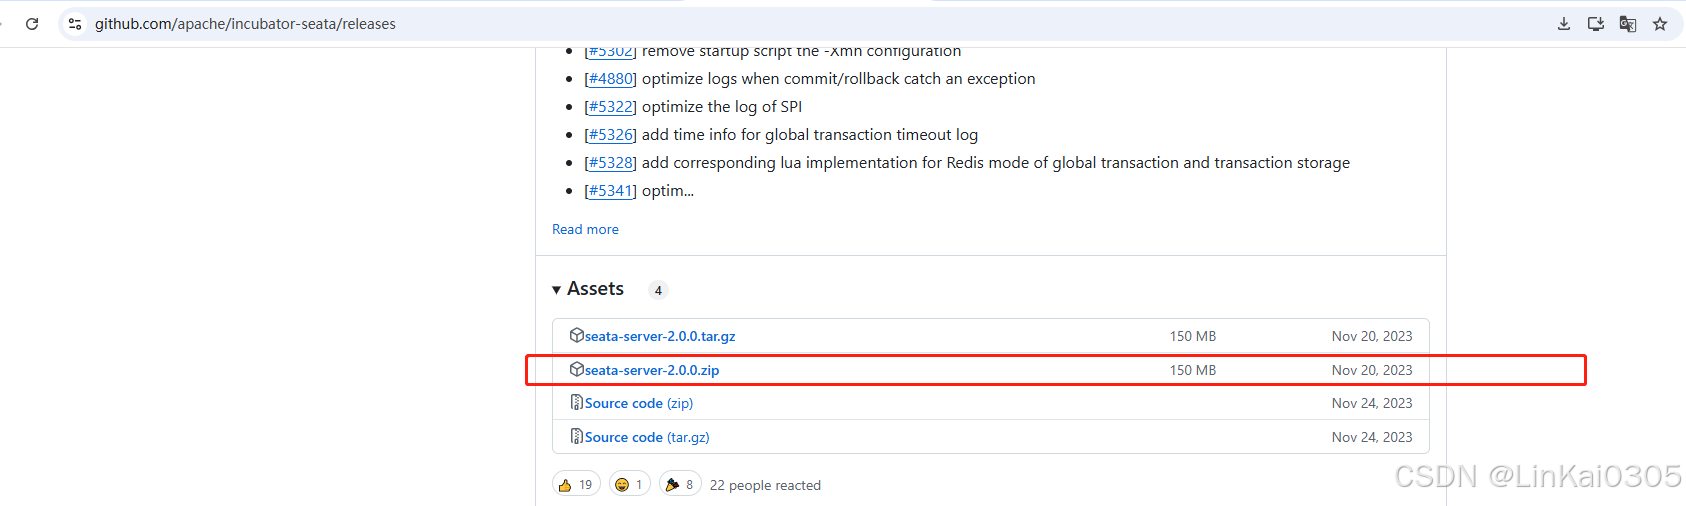Collapse the Assets section triangle

click(556, 290)
